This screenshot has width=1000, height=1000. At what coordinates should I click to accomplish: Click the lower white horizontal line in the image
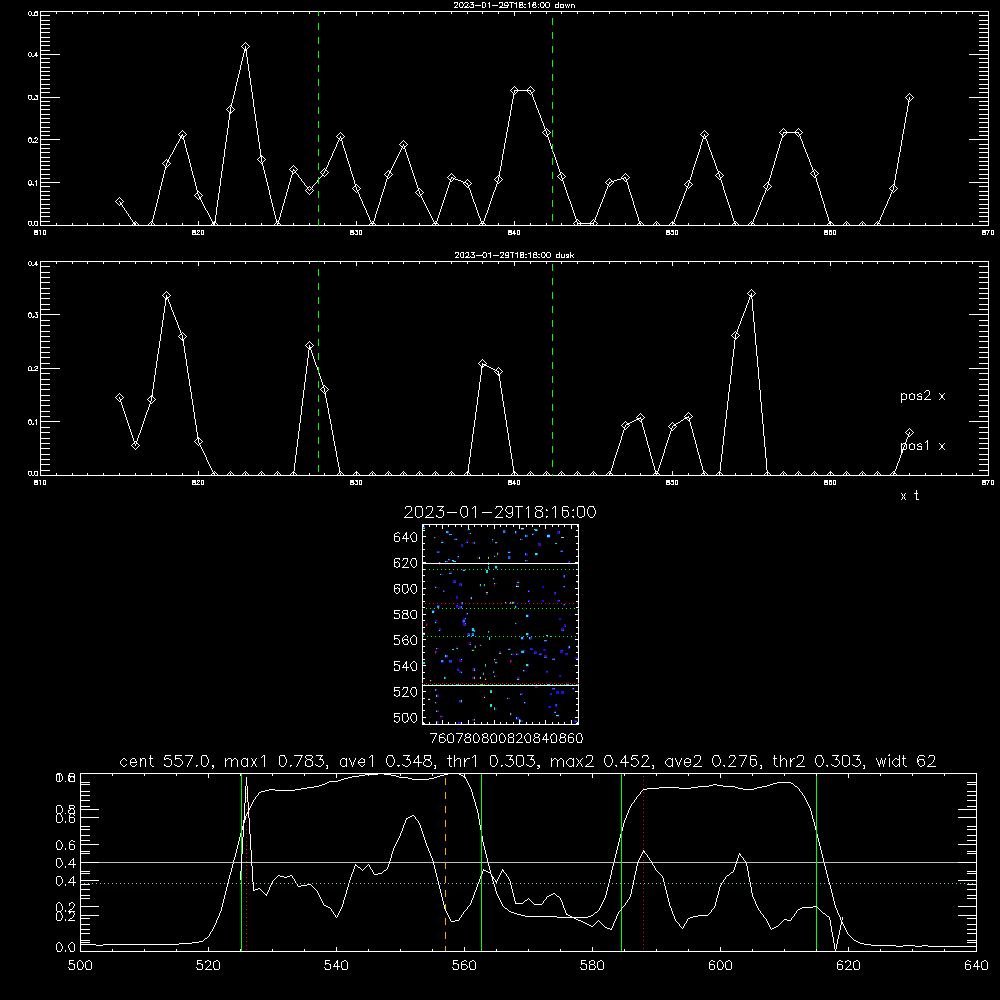500,686
